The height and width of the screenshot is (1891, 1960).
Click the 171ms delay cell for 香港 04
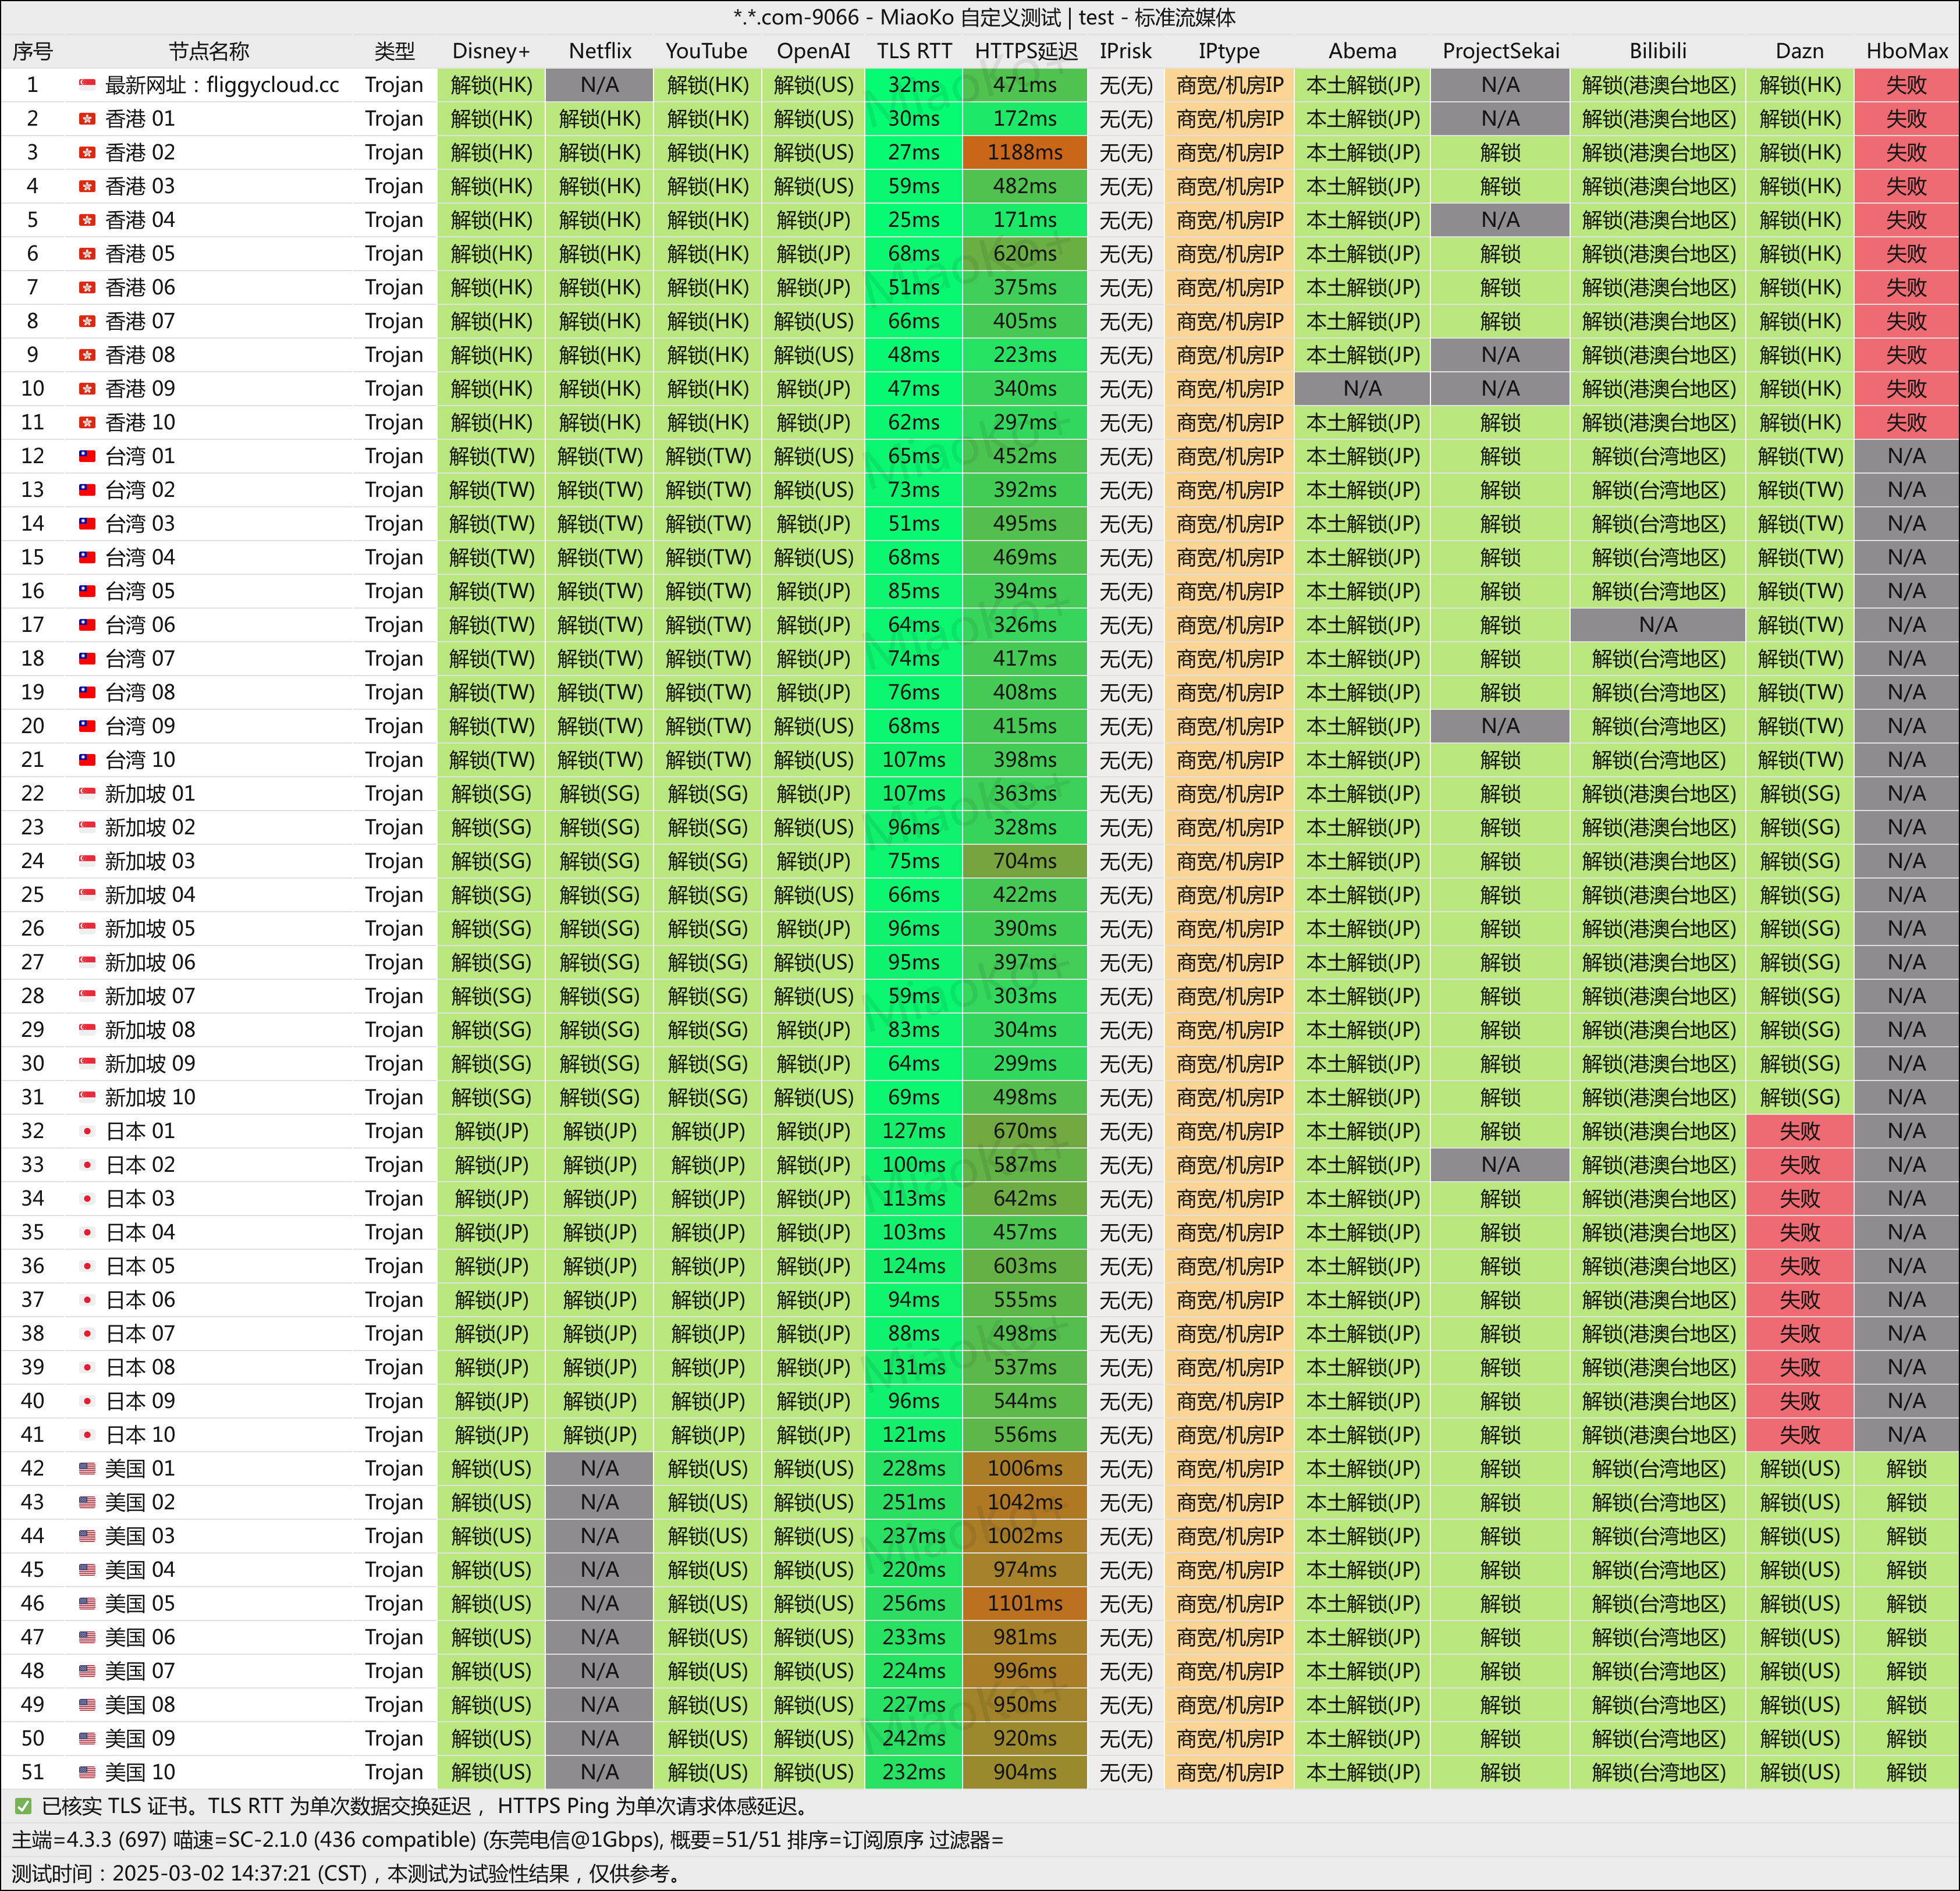1025,220
